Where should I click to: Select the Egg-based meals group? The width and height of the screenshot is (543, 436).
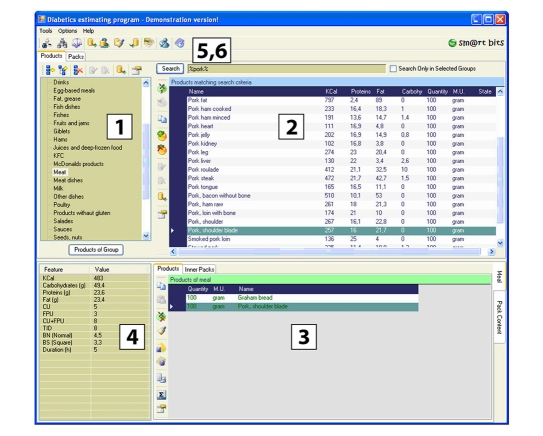click(74, 90)
